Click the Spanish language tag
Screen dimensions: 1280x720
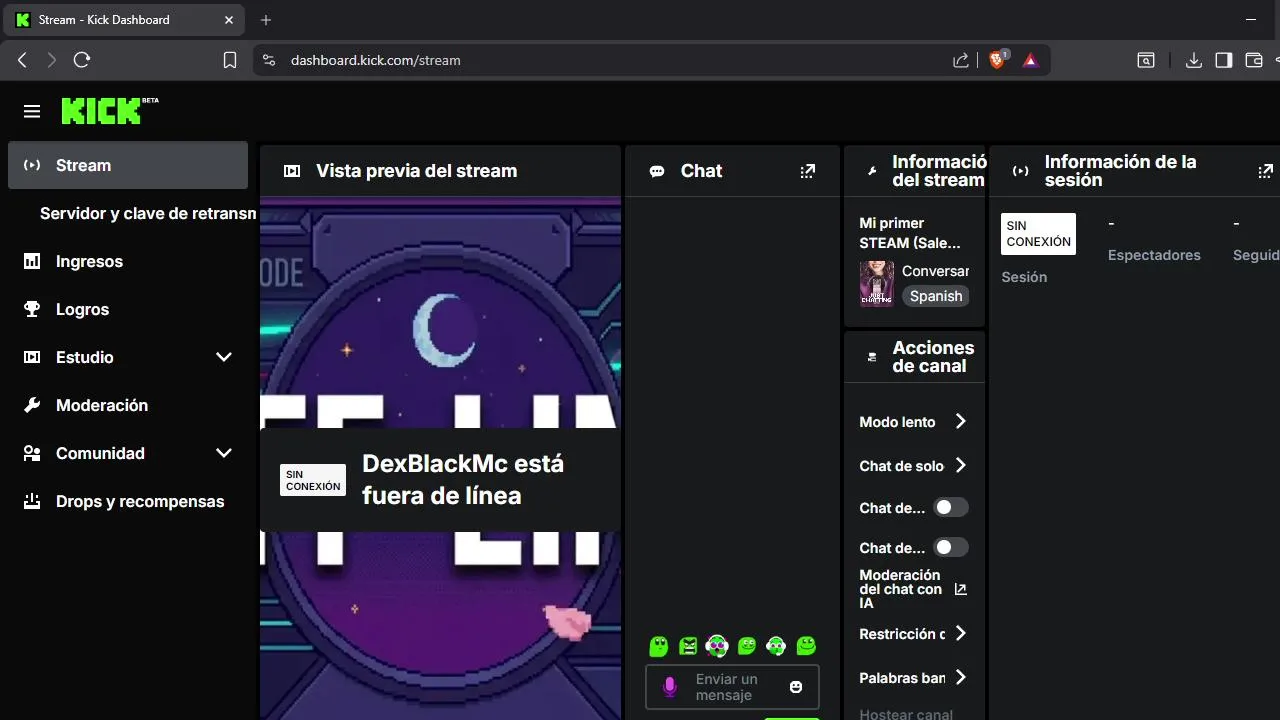[x=936, y=296]
